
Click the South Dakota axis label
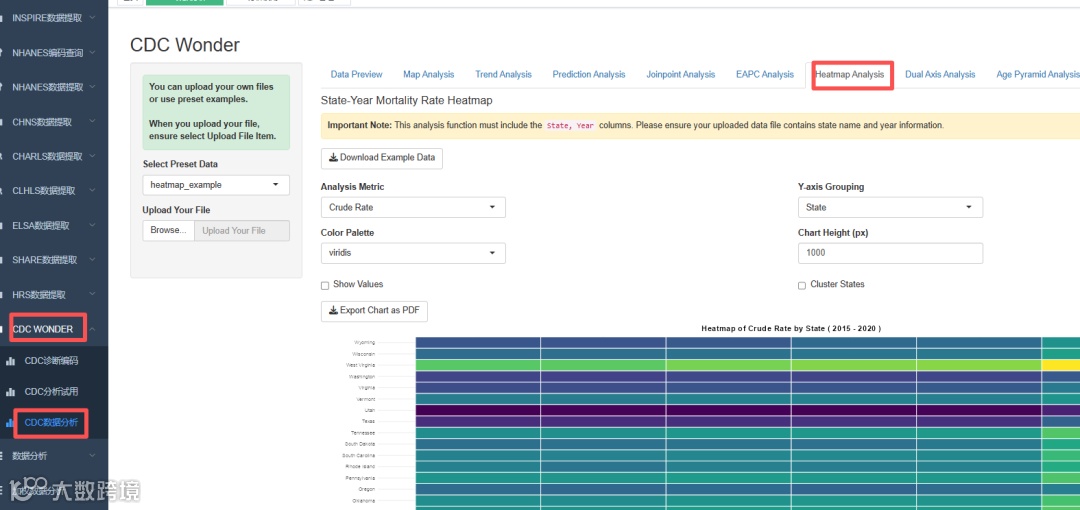361,444
